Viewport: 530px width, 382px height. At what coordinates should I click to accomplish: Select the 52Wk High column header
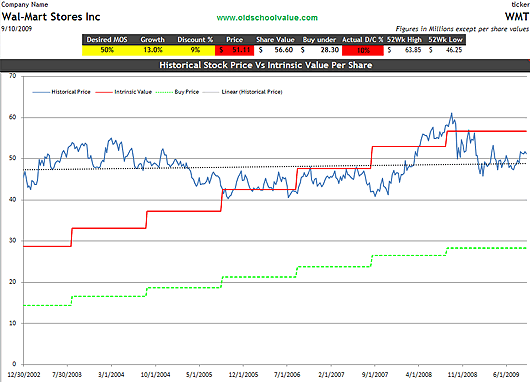pos(404,40)
